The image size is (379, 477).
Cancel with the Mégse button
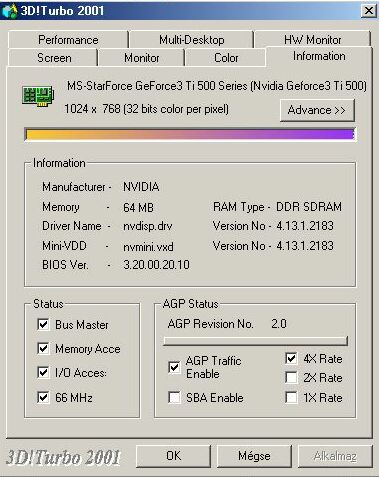click(254, 456)
